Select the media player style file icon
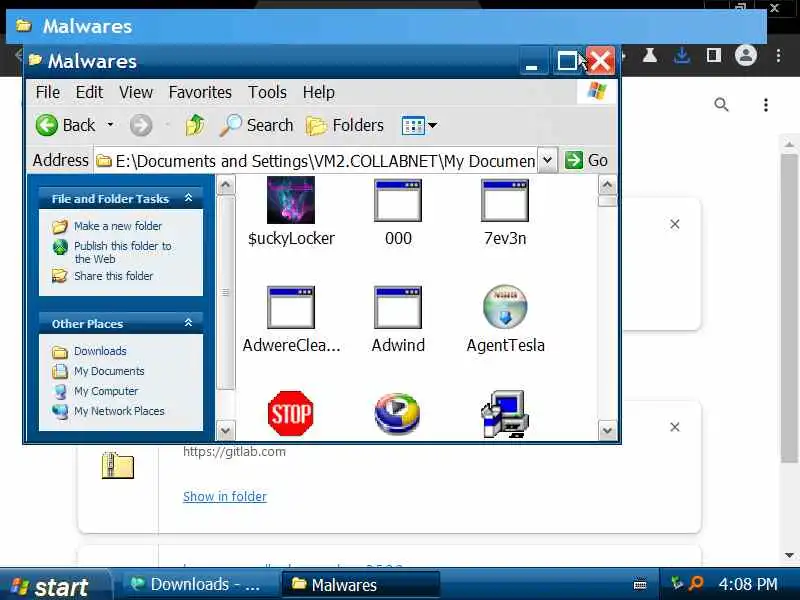The image size is (800, 600). [x=397, y=414]
